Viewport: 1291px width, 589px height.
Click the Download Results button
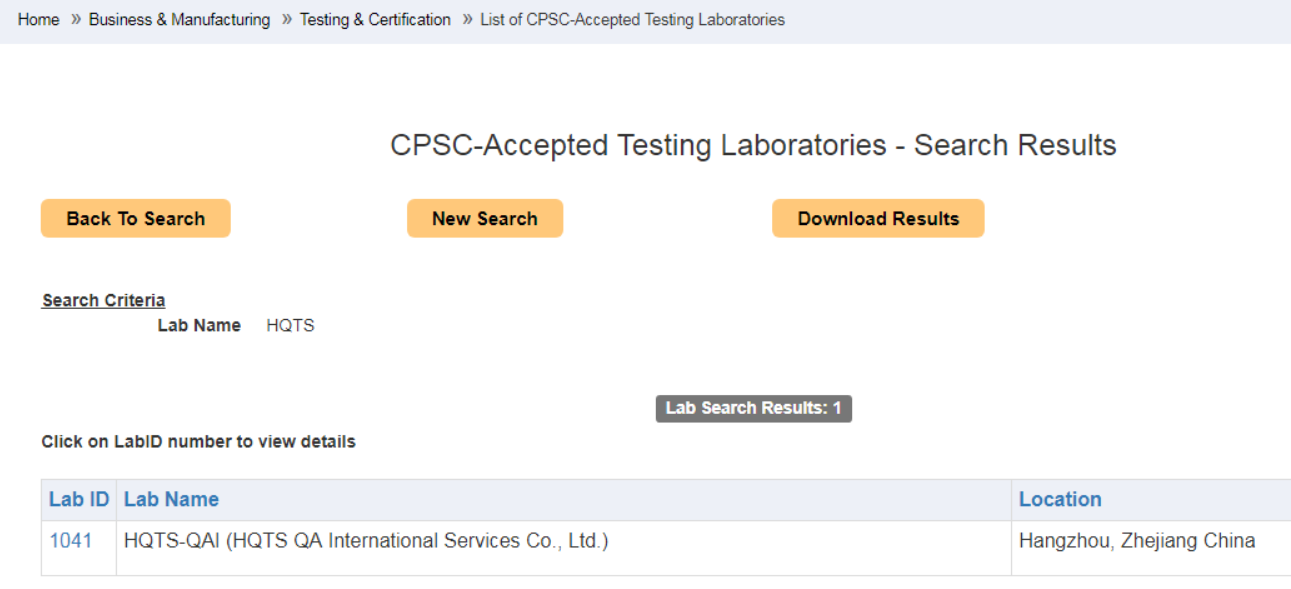878,219
